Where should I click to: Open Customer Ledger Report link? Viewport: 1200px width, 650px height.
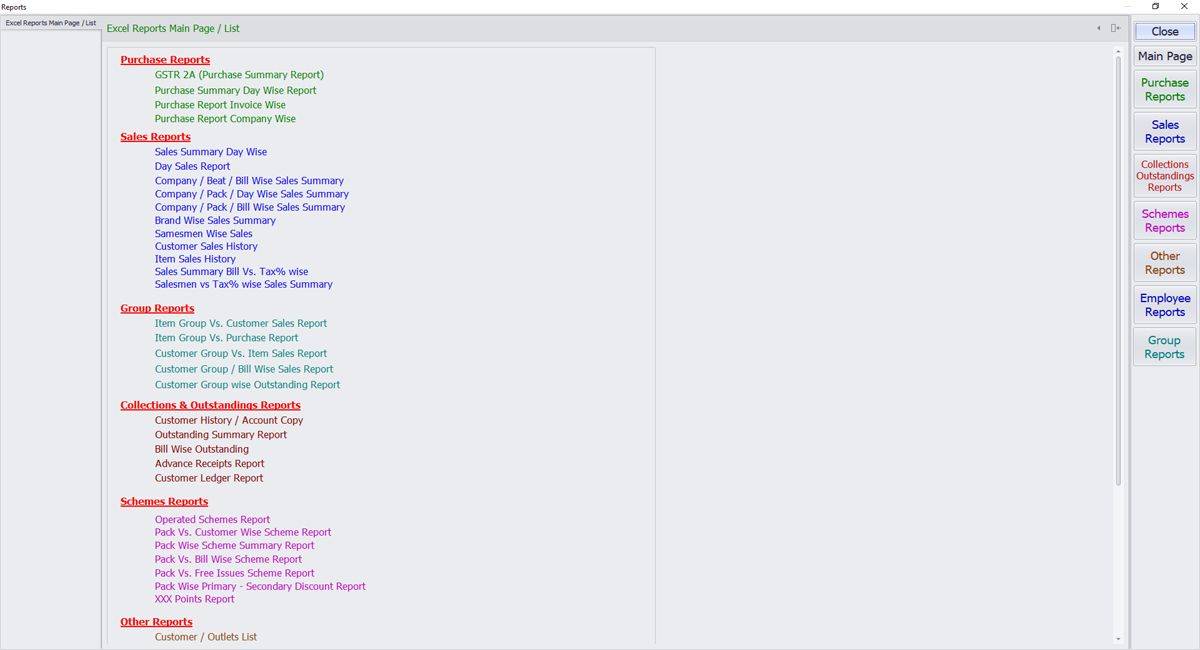pyautogui.click(x=209, y=478)
